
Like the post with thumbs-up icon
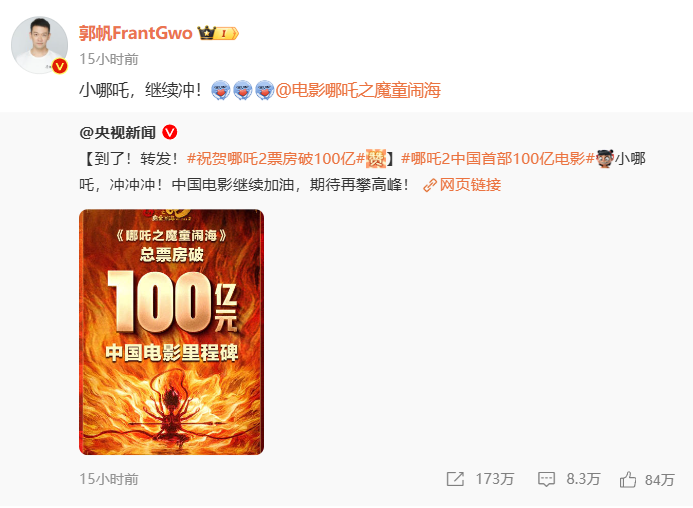point(628,479)
